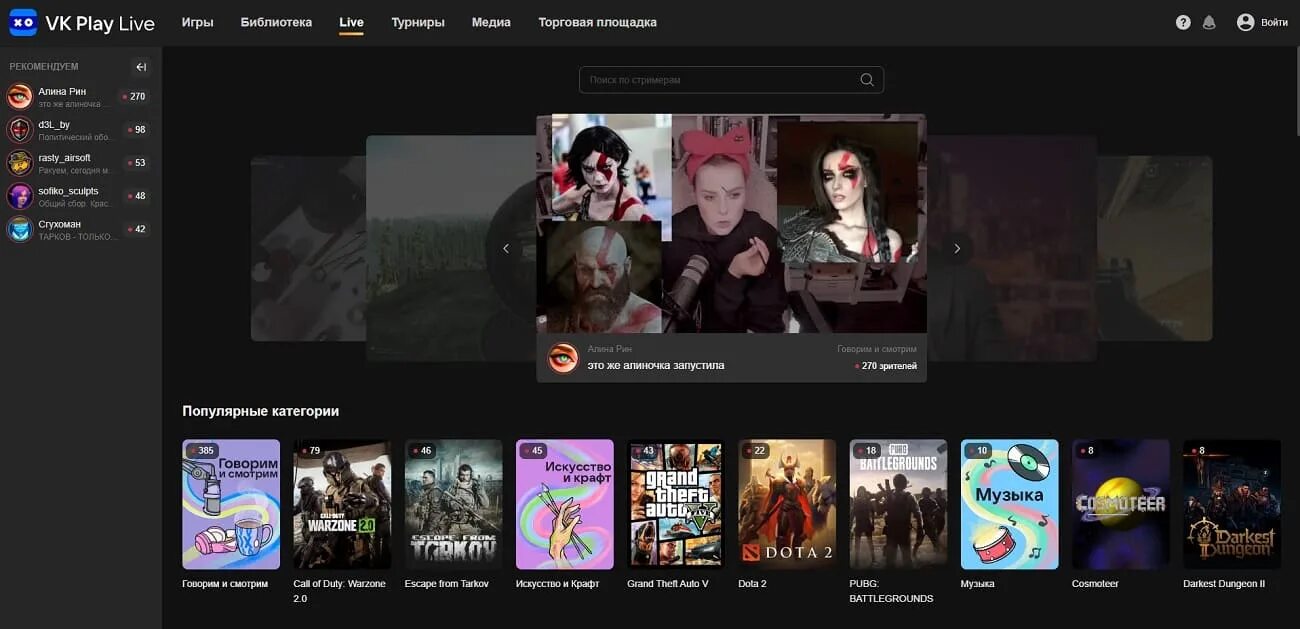Select Алина Рин name in recommendations
1300x629 pixels.
pyautogui.click(x=62, y=91)
